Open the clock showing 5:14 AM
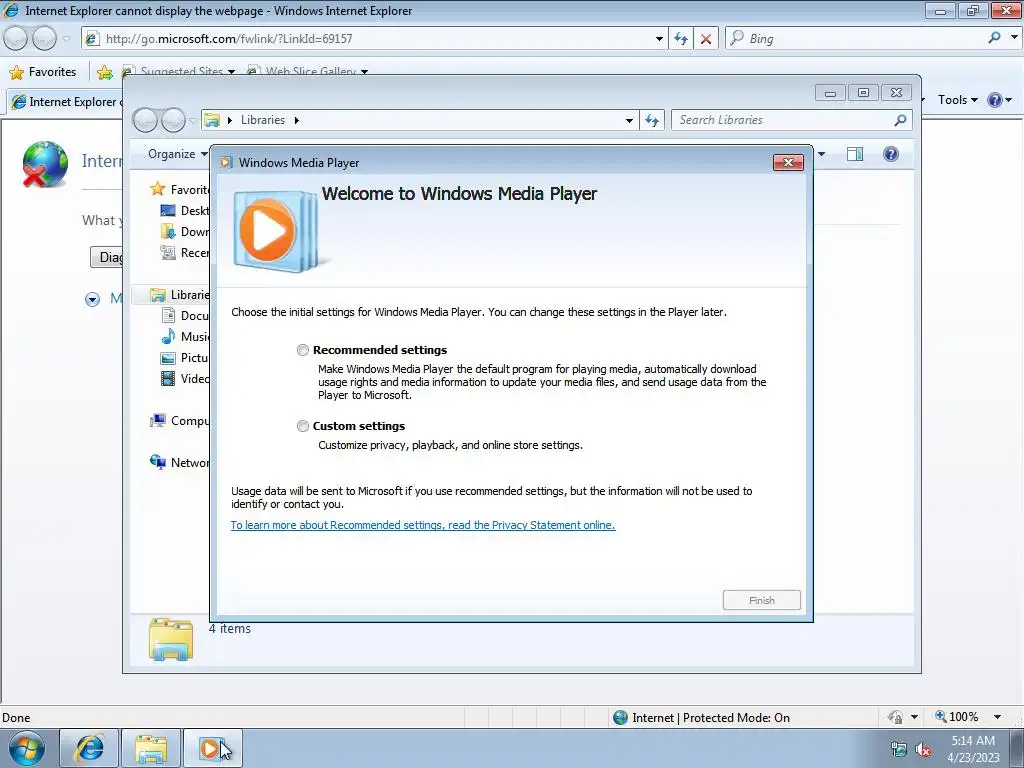The image size is (1024, 768). 973,749
